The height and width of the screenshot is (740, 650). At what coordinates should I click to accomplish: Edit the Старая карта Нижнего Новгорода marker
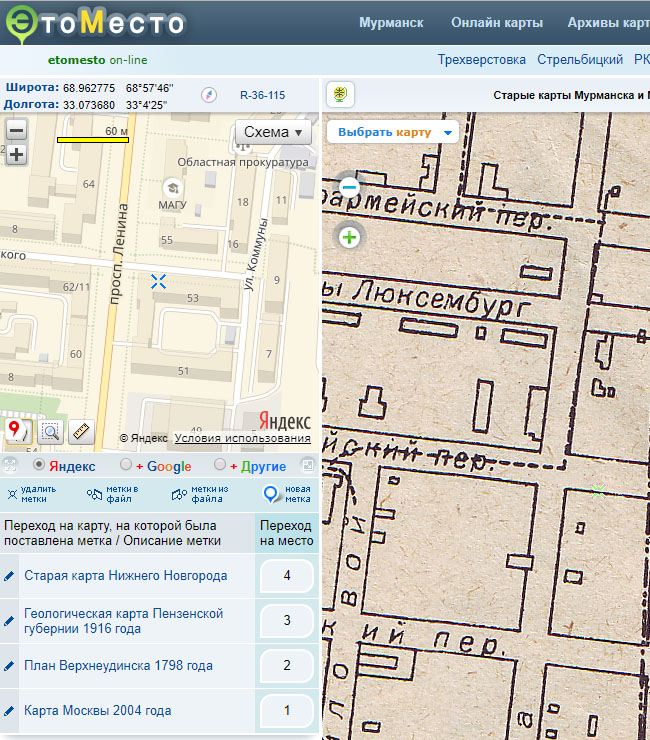9,576
